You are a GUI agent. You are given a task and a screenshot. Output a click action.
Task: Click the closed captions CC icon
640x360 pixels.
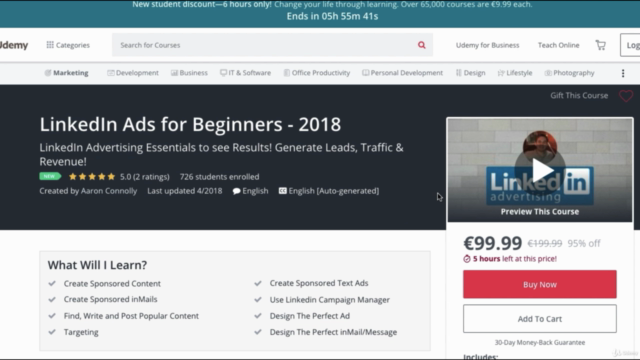(x=282, y=191)
